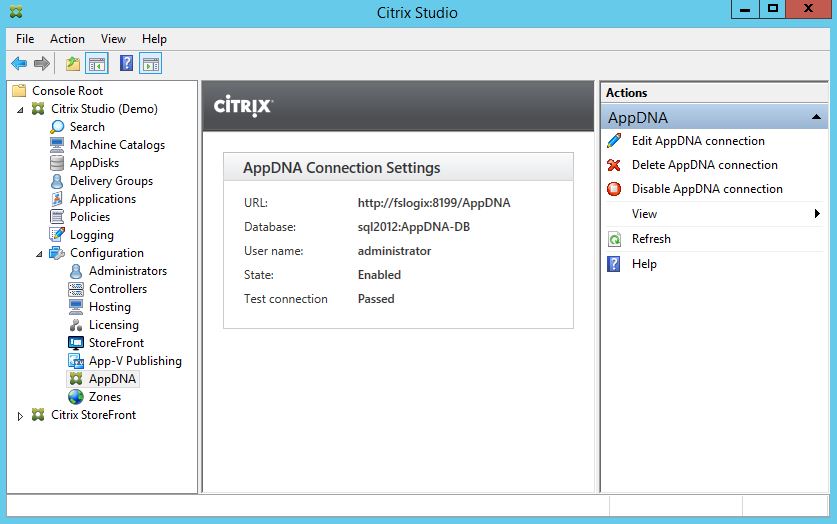The width and height of the screenshot is (837, 524).
Task: Open Zones globe icon node
Action: click(76, 397)
